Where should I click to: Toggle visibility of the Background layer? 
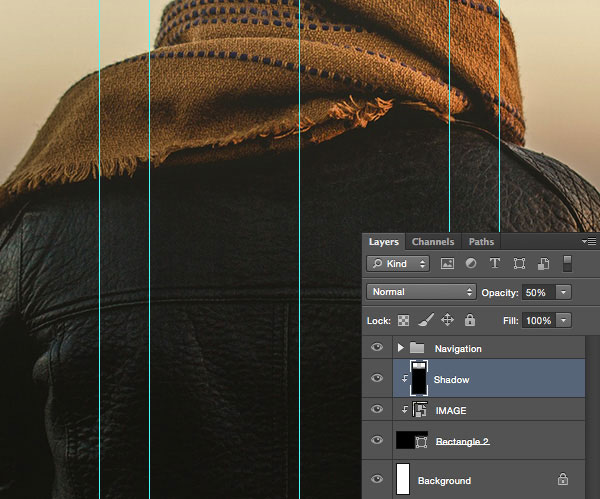pos(377,481)
